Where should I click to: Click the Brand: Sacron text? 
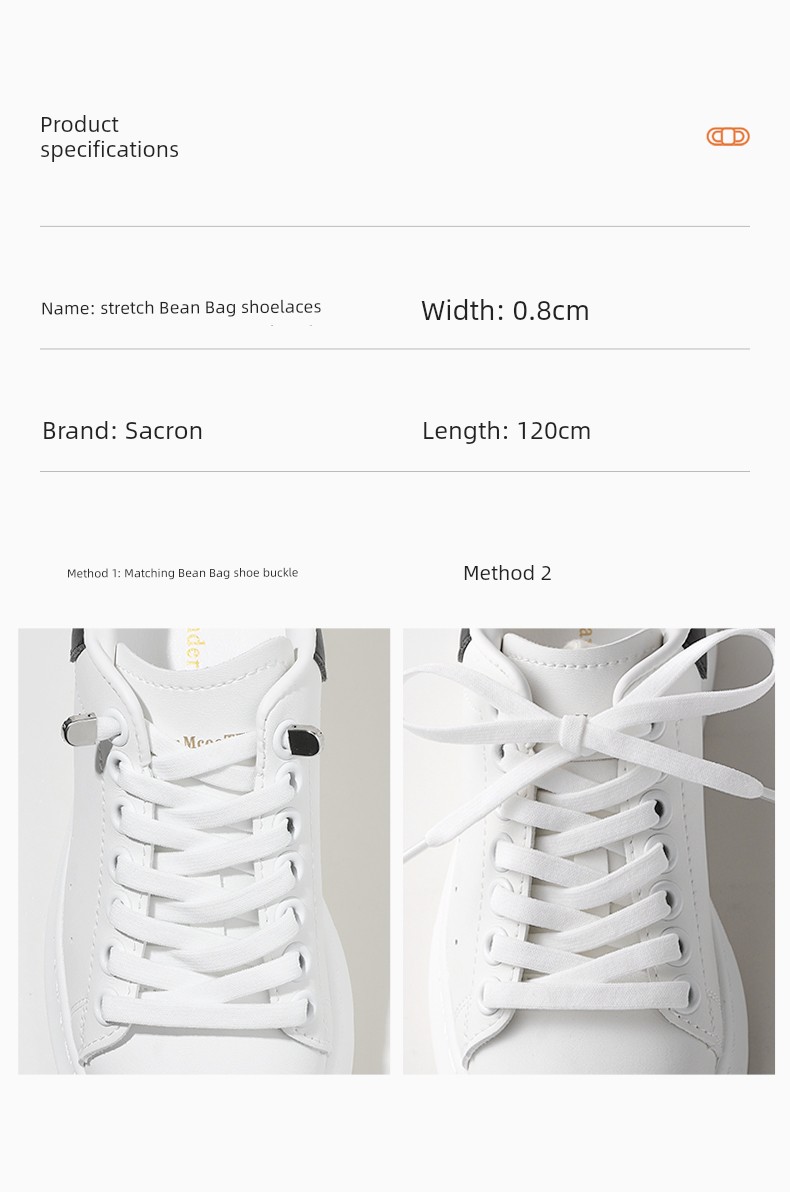coord(122,430)
